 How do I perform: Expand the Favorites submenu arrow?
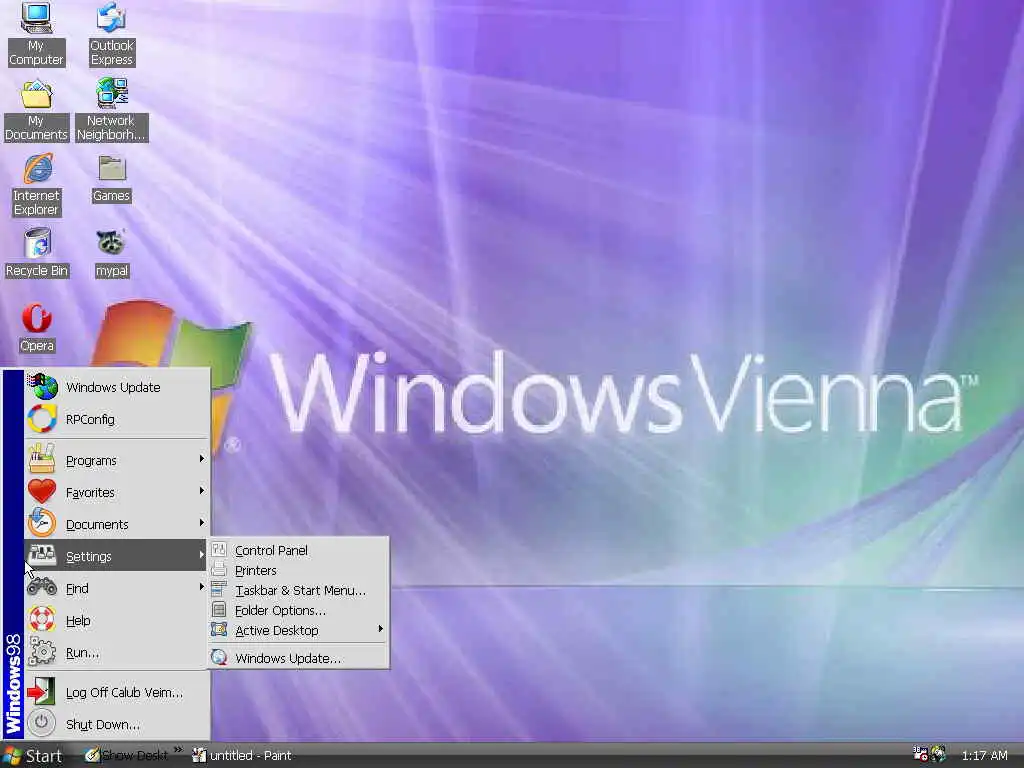click(x=202, y=491)
